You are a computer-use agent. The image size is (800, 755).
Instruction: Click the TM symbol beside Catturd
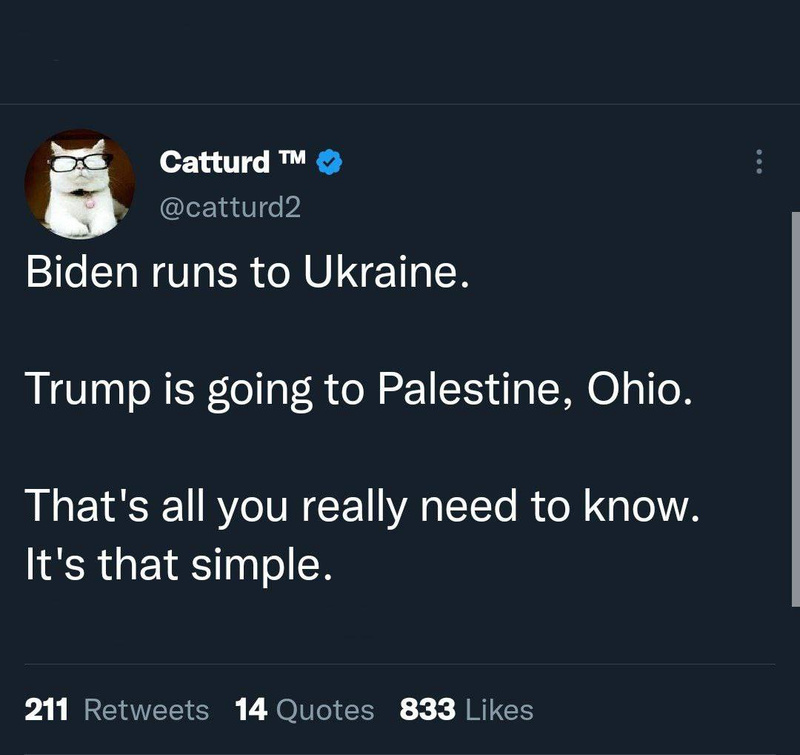(x=293, y=158)
